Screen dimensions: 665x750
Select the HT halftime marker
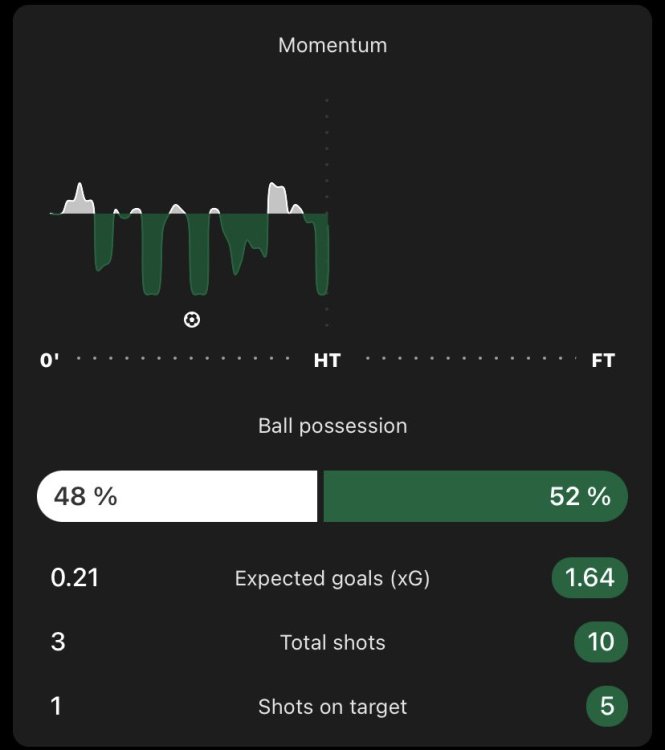(x=327, y=360)
